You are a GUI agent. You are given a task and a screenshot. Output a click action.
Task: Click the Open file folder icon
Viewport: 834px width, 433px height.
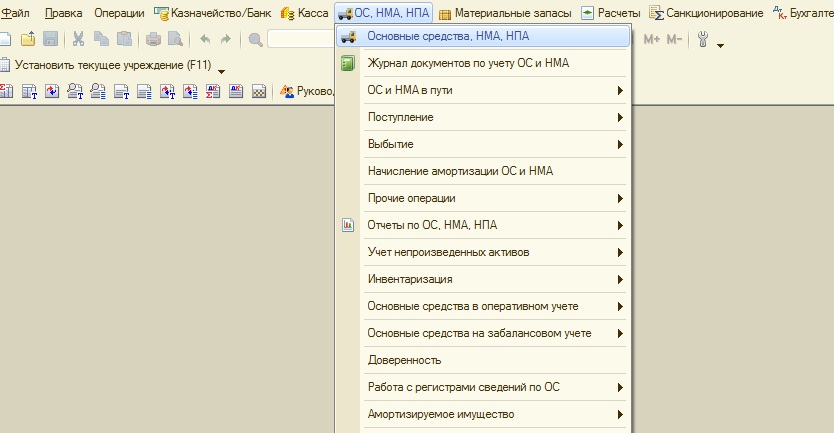(27, 40)
